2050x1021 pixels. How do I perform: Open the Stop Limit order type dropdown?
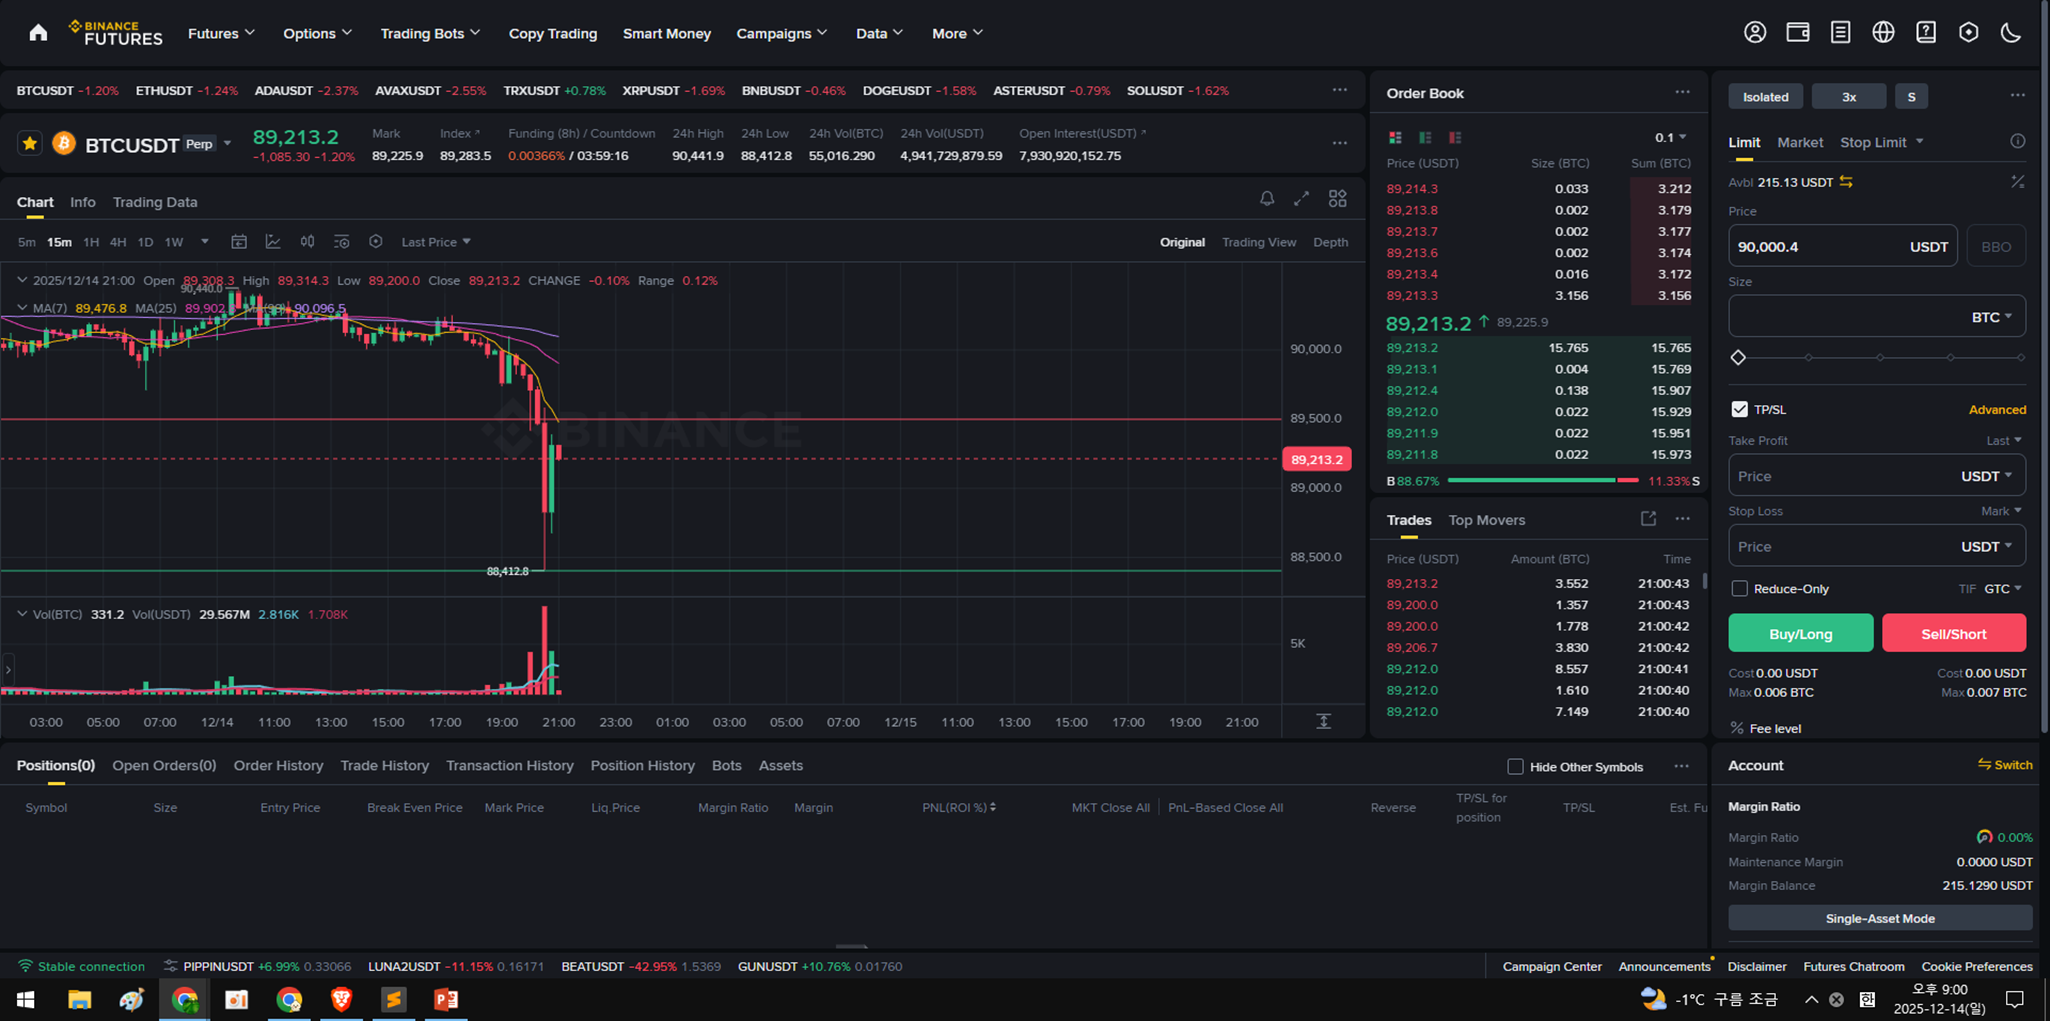[1882, 142]
